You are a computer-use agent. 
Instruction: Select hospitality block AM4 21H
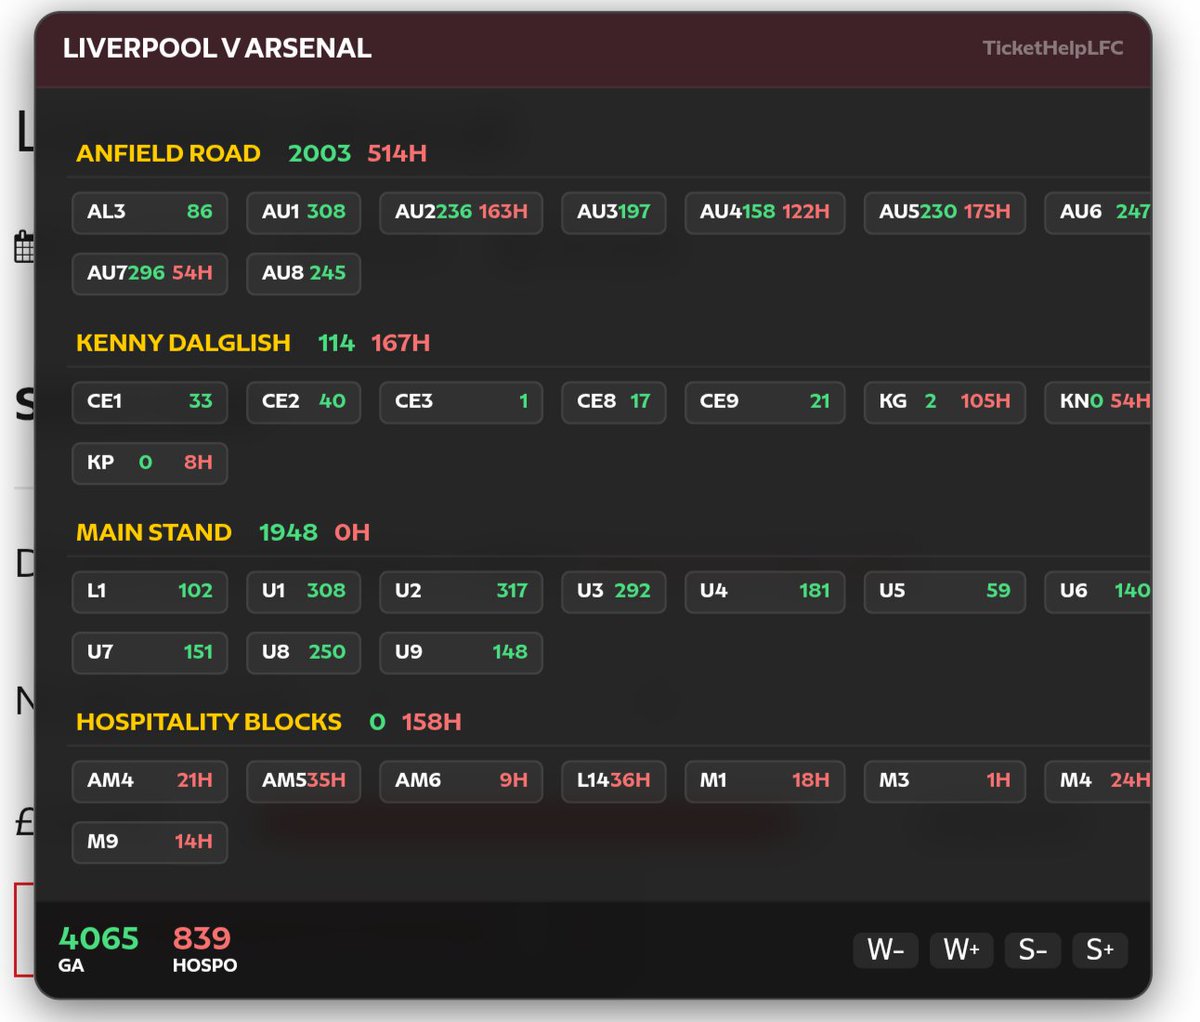[150, 781]
